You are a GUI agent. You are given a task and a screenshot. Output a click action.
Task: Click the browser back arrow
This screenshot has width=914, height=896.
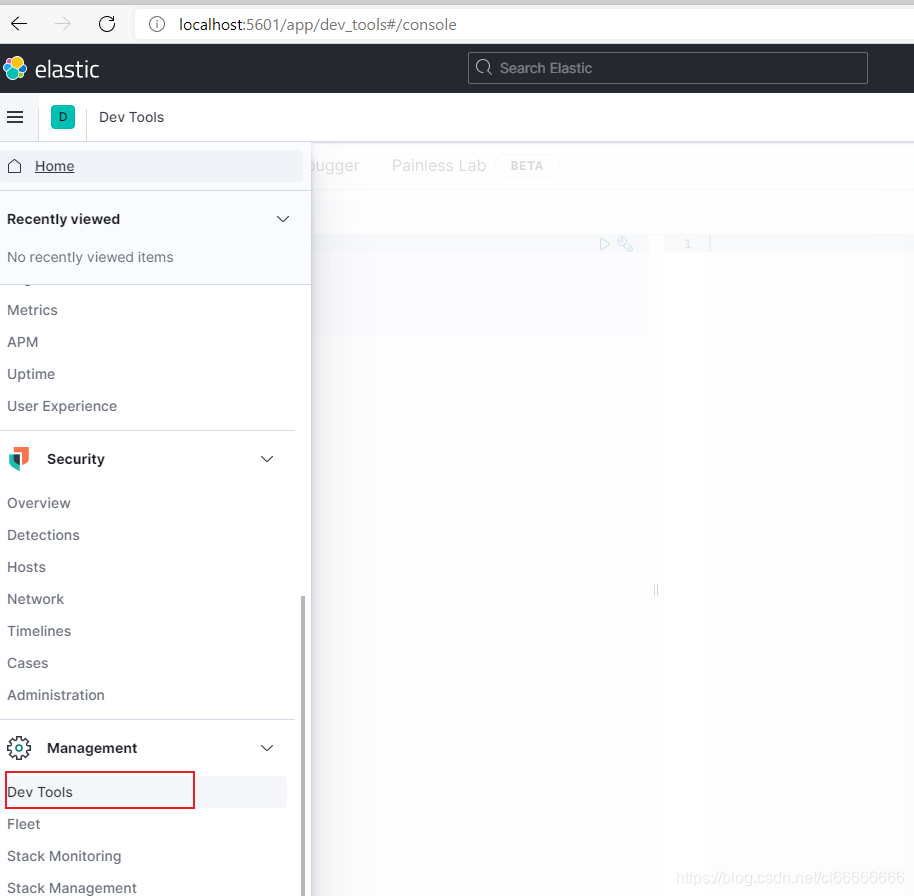tap(19, 24)
